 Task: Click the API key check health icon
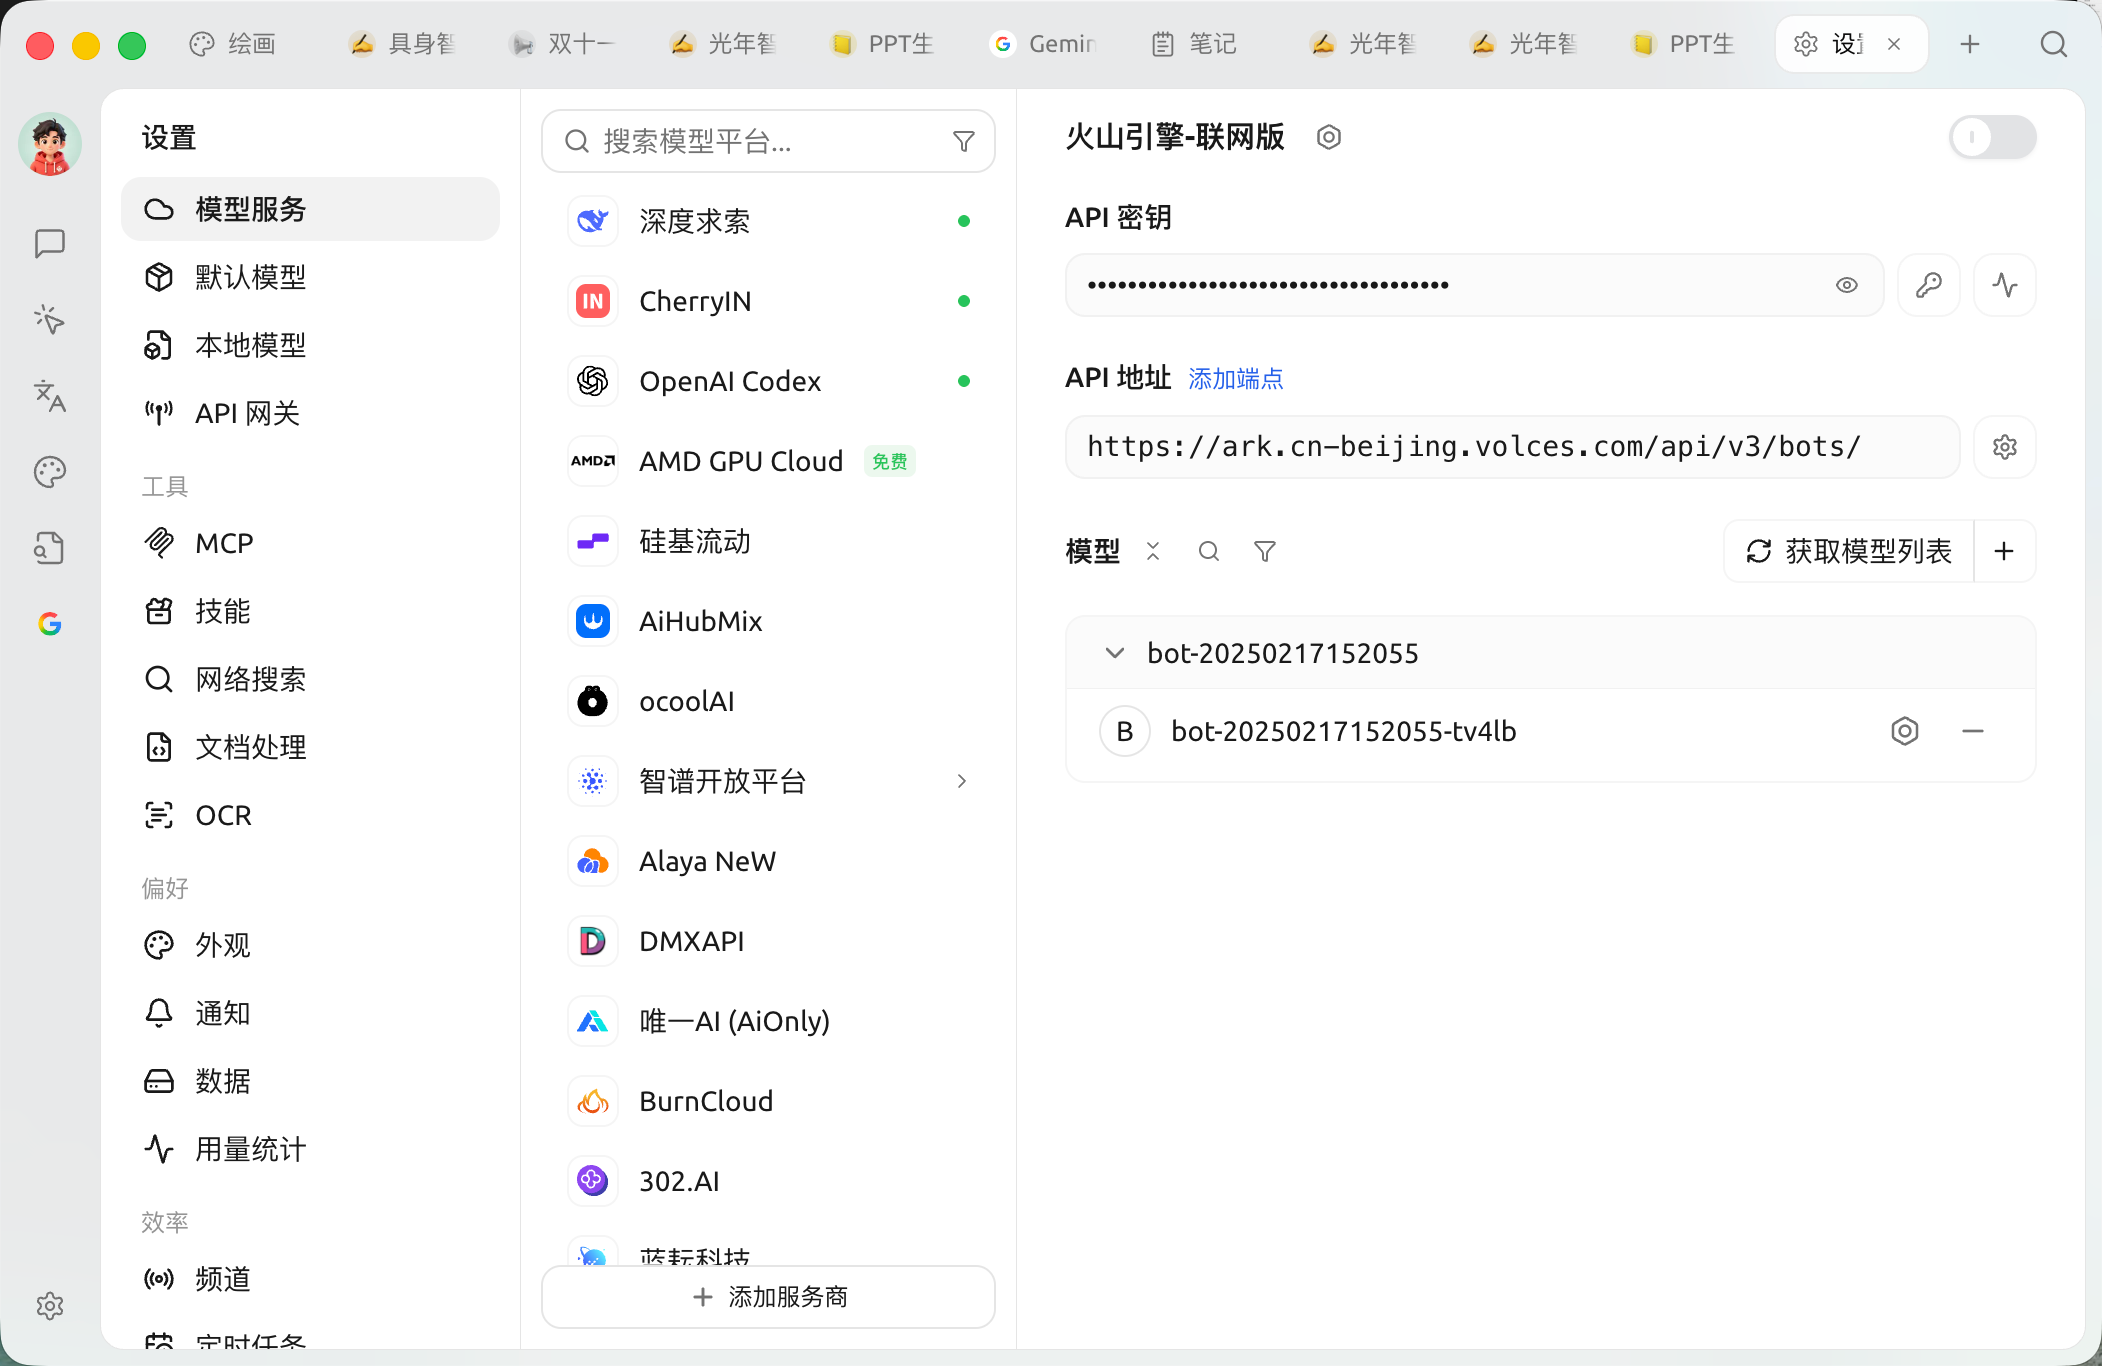(x=2005, y=285)
